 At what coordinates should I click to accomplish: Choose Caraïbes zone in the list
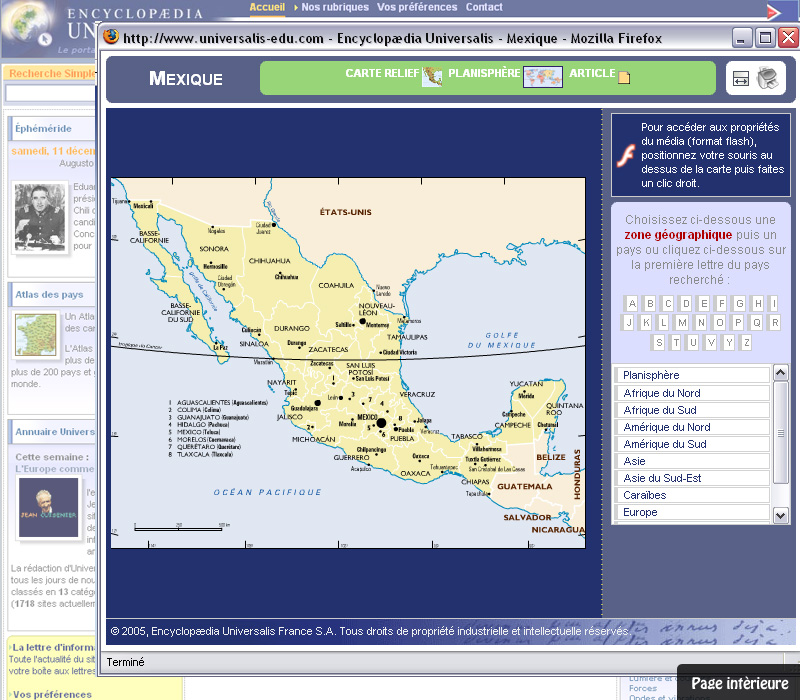(692, 495)
